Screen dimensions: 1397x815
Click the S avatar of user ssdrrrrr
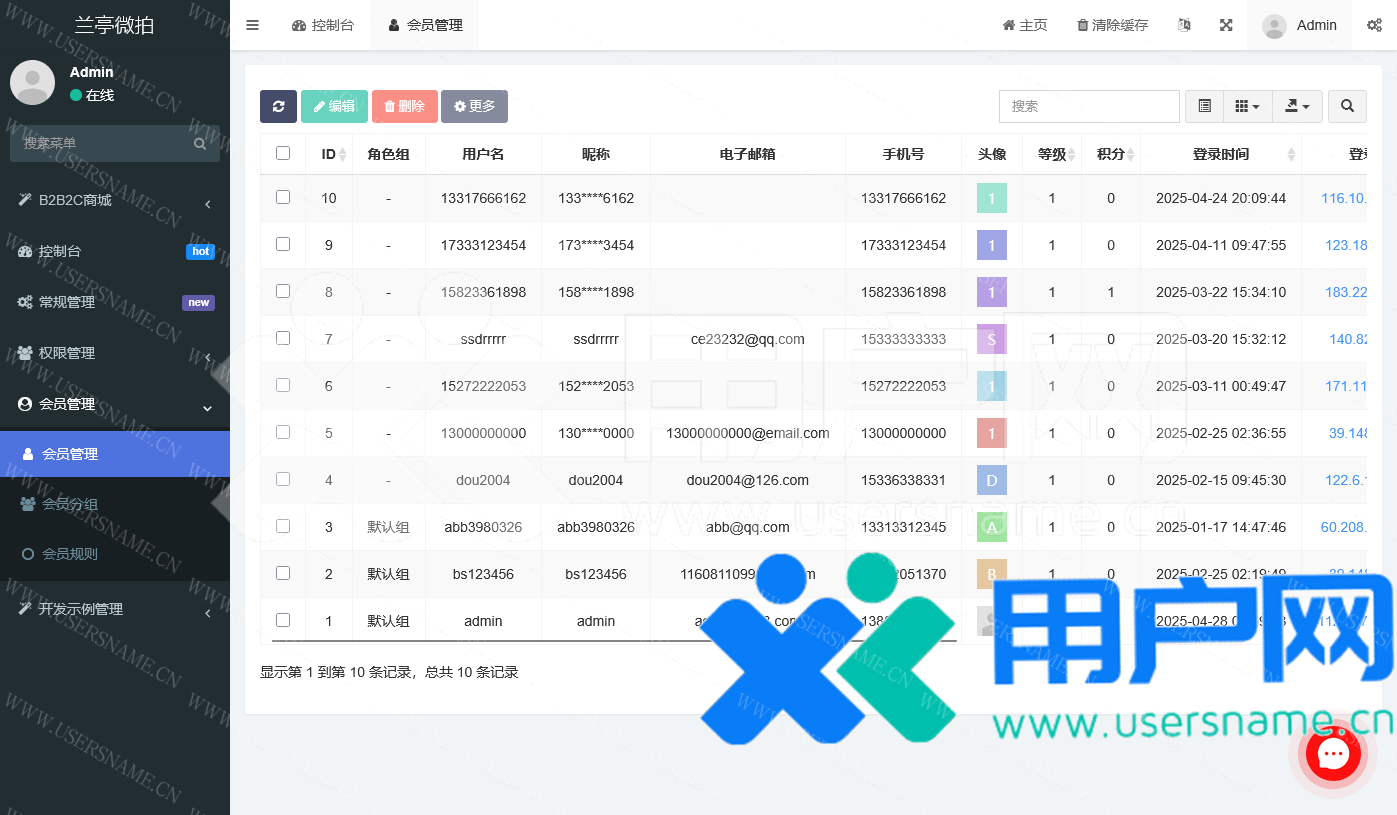992,339
